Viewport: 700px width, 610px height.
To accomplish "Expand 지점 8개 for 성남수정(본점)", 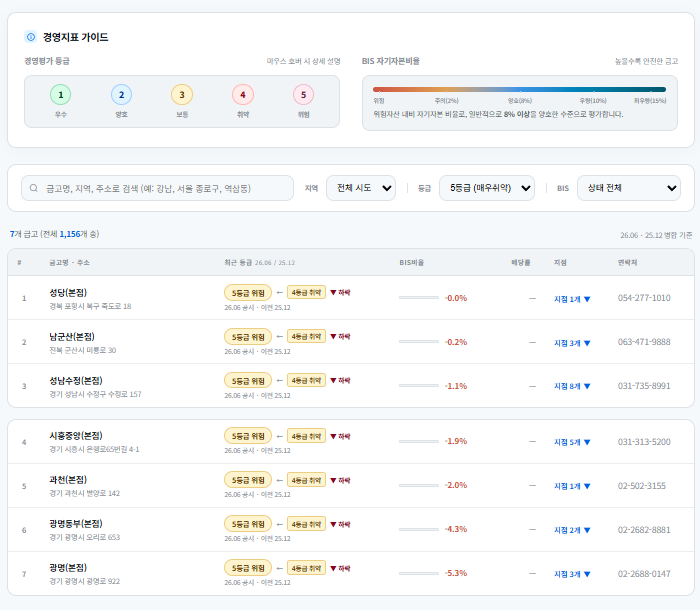I will pos(572,386).
